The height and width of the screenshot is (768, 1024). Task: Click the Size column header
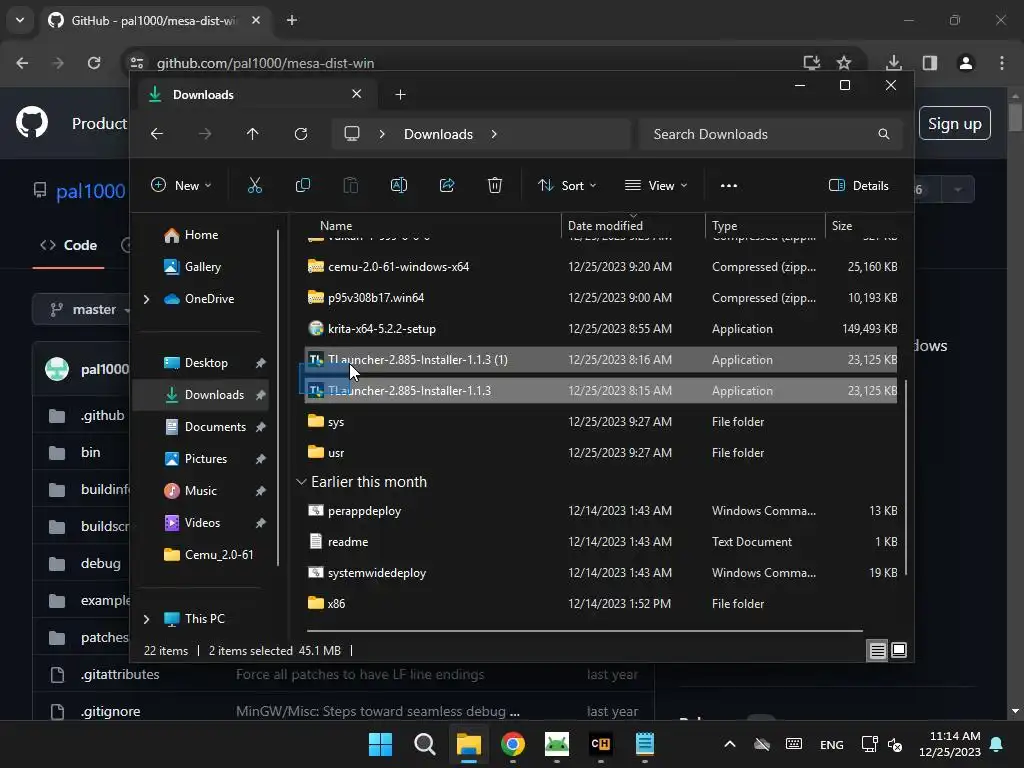click(x=842, y=226)
